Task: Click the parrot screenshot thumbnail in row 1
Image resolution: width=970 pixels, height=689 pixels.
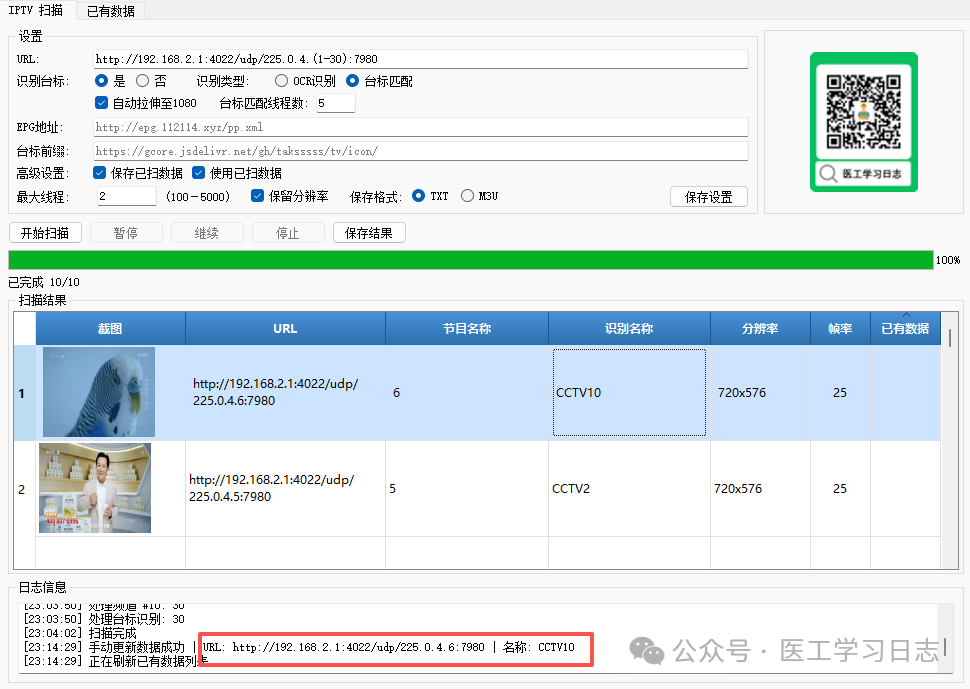Action: [x=99, y=392]
